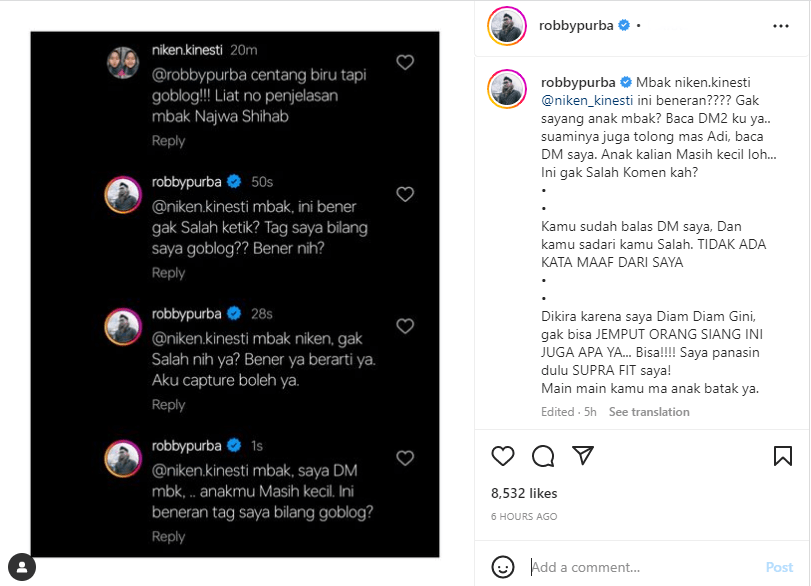Click the tagged people icon on image
This screenshot has width=811, height=586.
22,567
